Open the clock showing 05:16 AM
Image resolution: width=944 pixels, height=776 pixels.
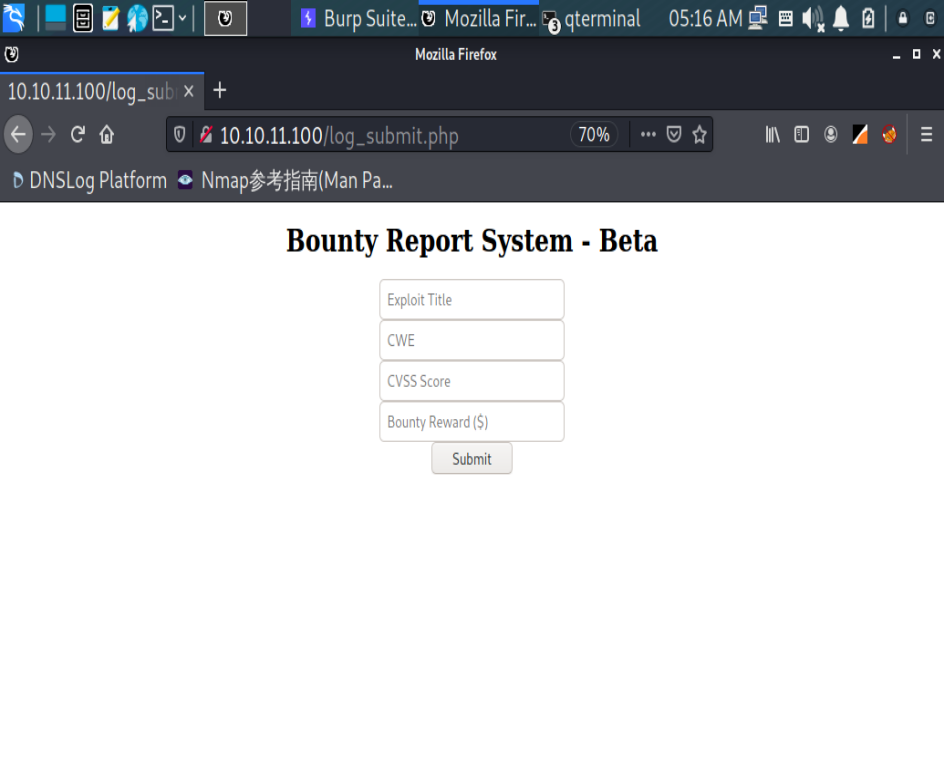(x=705, y=19)
